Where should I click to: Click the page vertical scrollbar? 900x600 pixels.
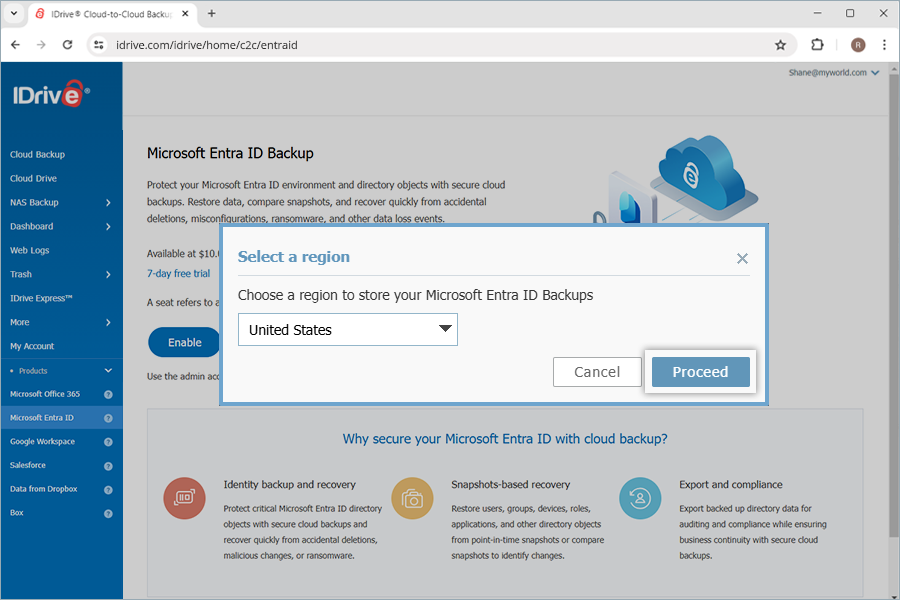click(894, 304)
